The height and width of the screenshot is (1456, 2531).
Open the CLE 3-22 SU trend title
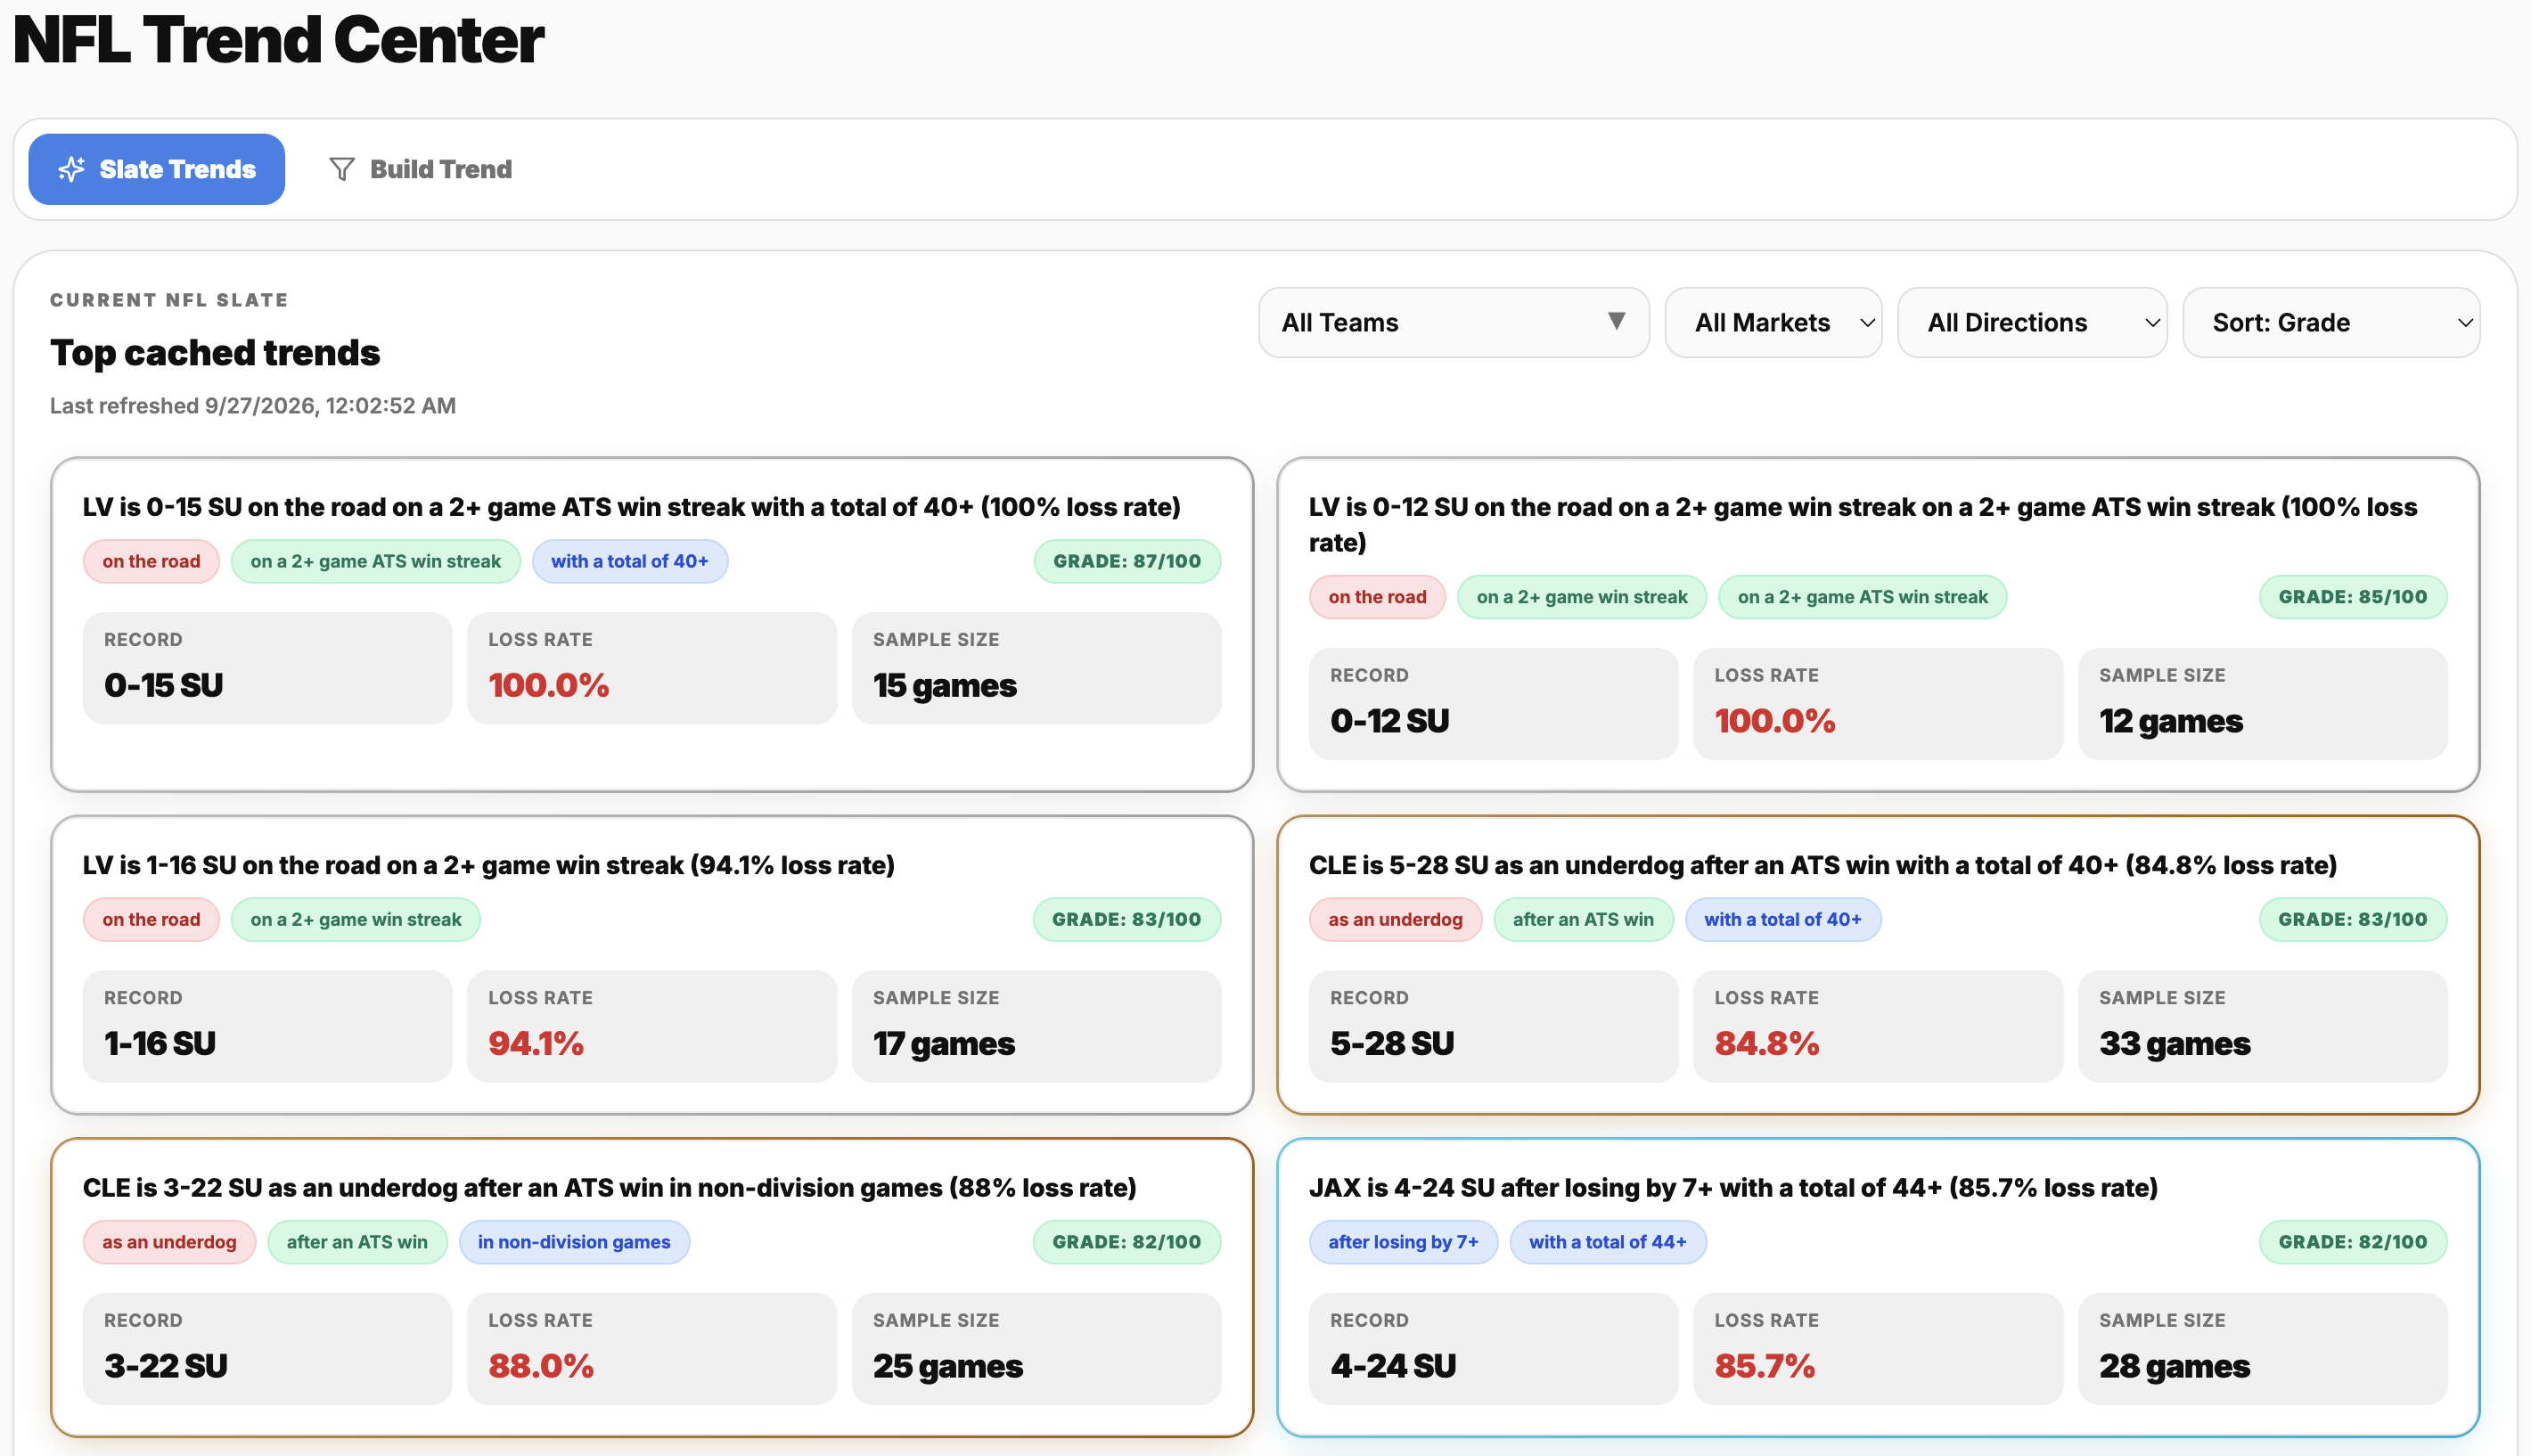click(x=610, y=1187)
